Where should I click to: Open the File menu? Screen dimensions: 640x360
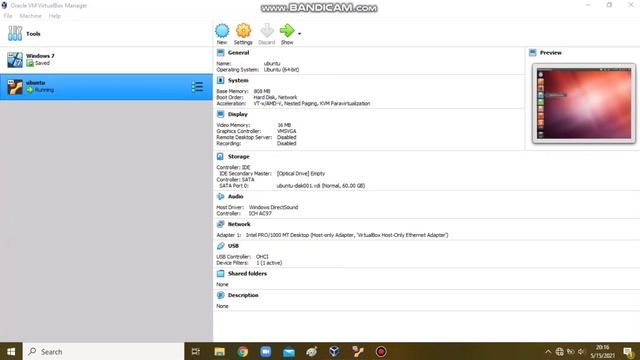[x=8, y=16]
